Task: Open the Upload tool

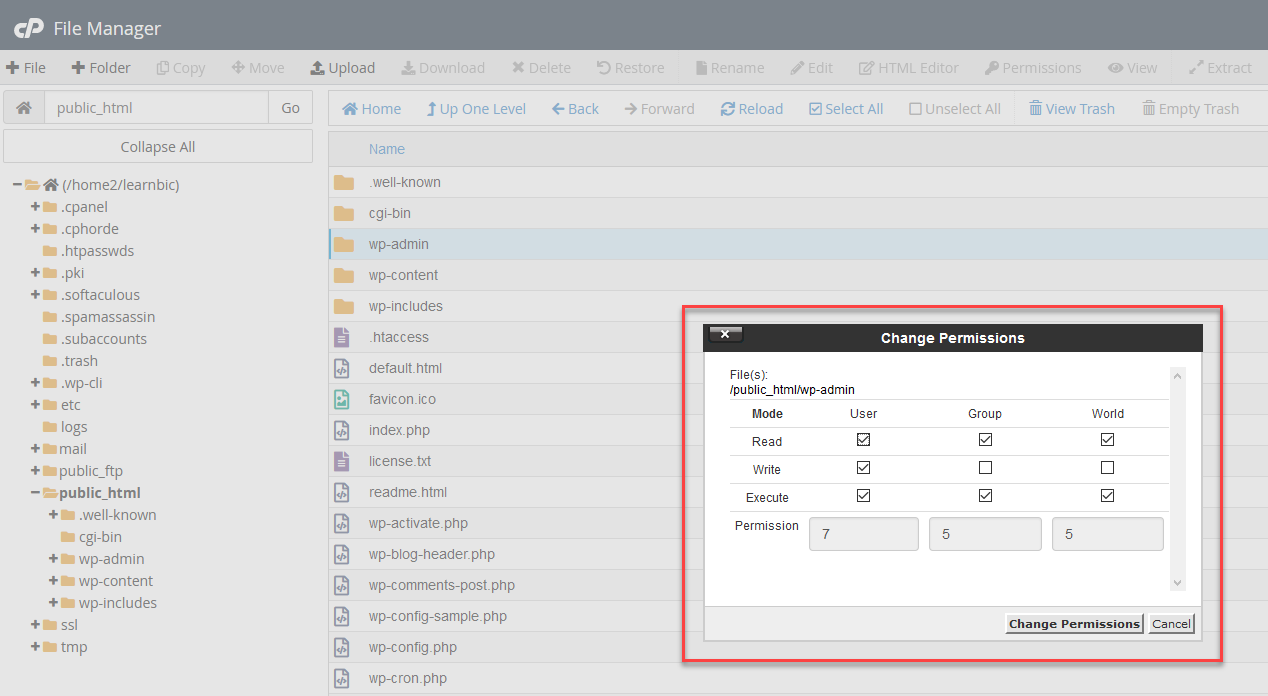Action: (343, 68)
